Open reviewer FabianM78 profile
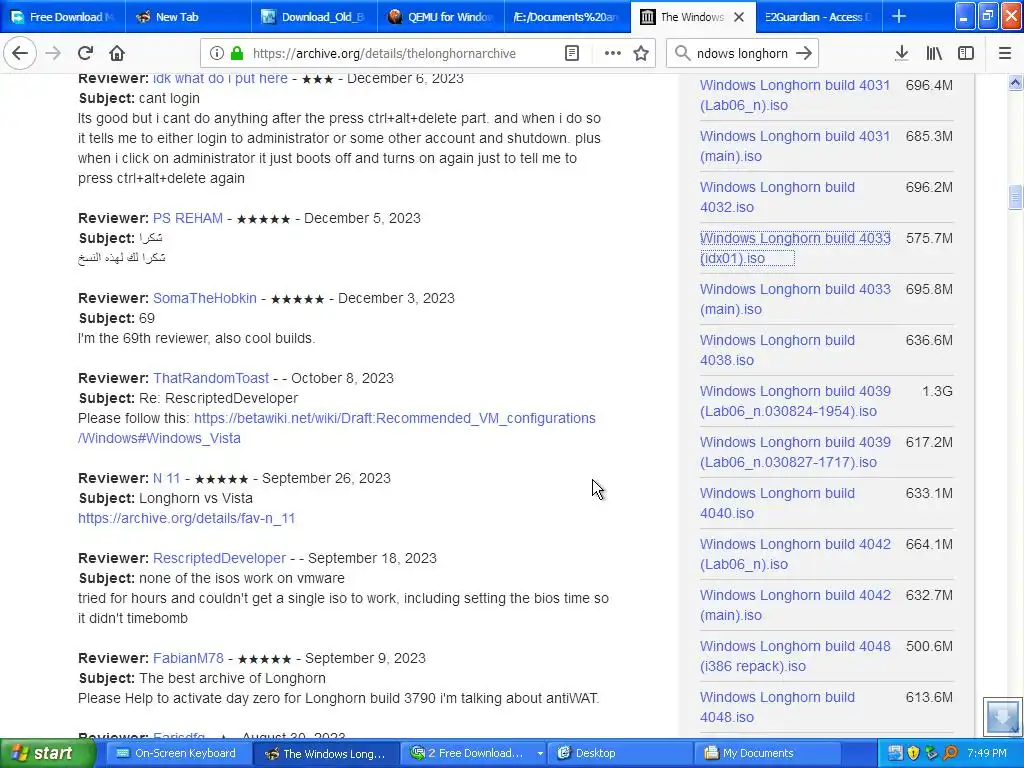 (188, 658)
